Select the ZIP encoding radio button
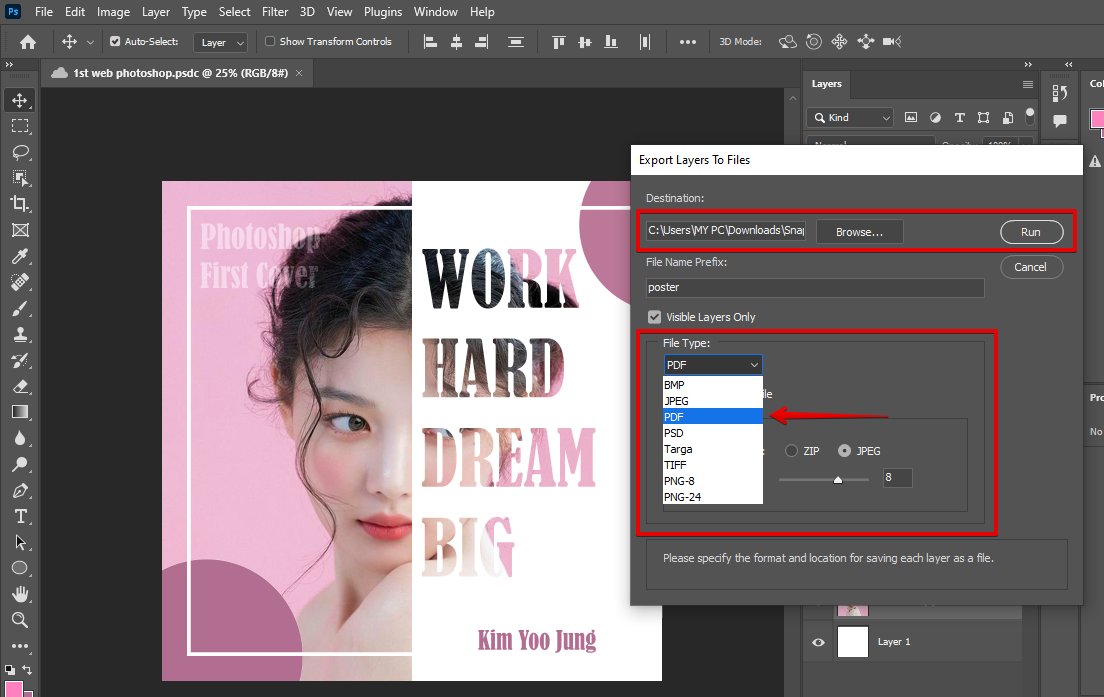This screenshot has width=1104, height=697. tap(792, 451)
